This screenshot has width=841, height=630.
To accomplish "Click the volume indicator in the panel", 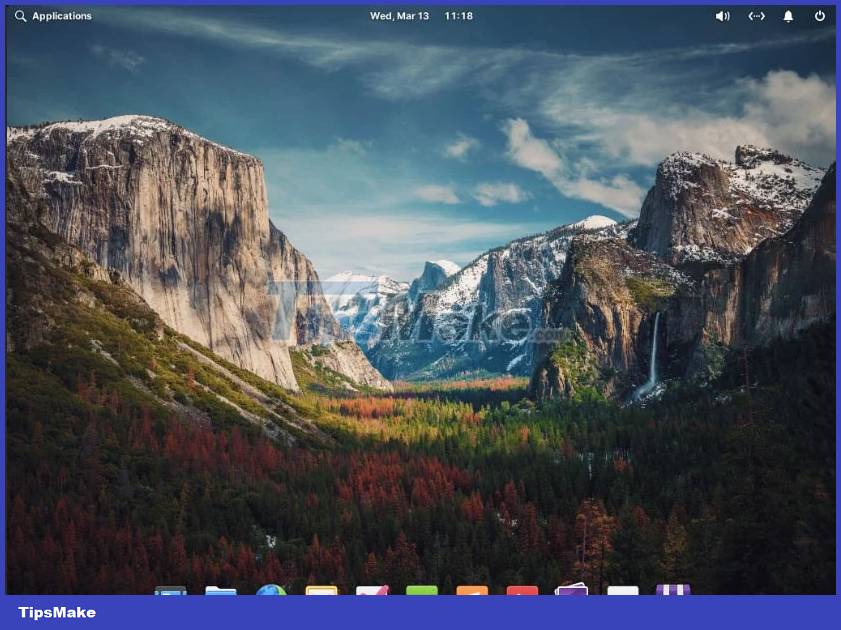I will click(723, 16).
